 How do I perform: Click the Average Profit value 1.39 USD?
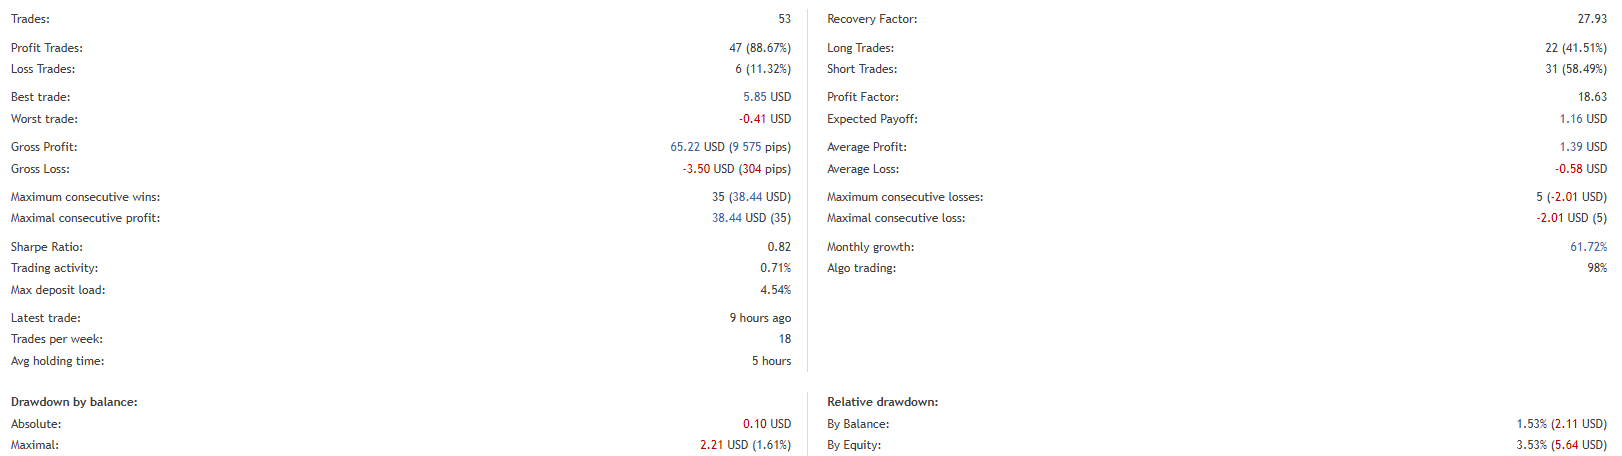pyautogui.click(x=1583, y=147)
